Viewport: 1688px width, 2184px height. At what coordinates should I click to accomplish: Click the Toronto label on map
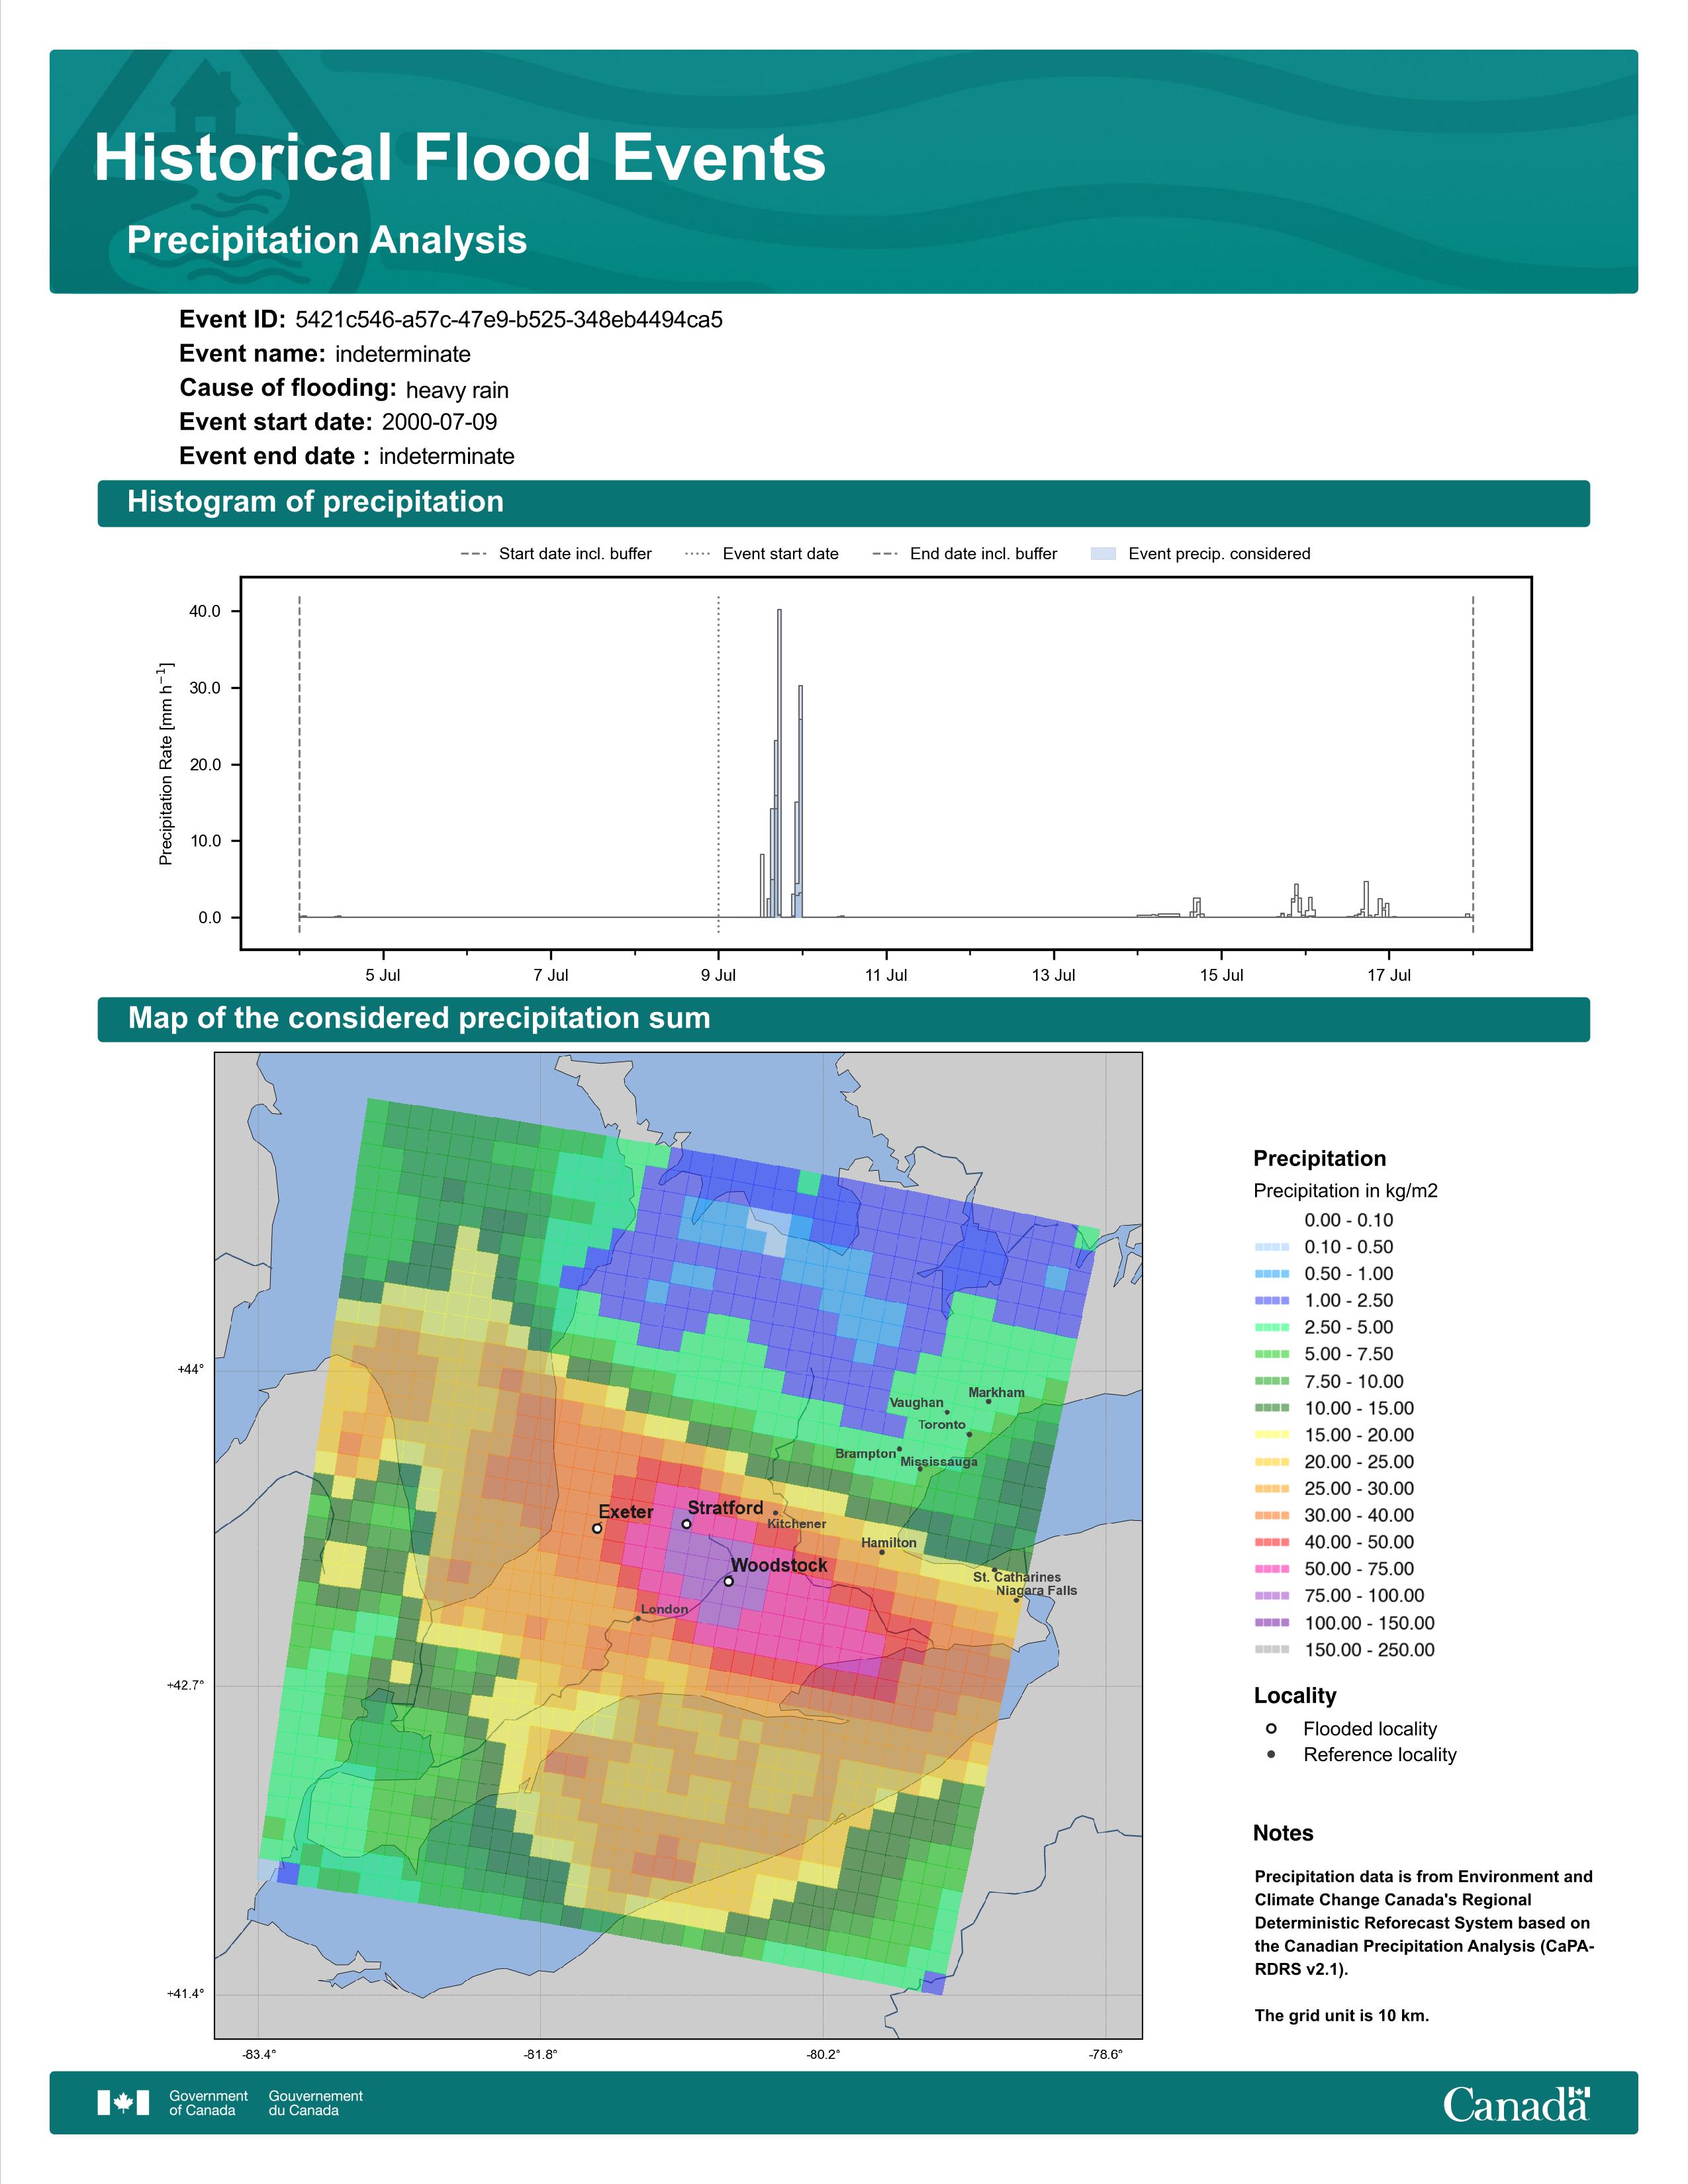coord(942,1425)
